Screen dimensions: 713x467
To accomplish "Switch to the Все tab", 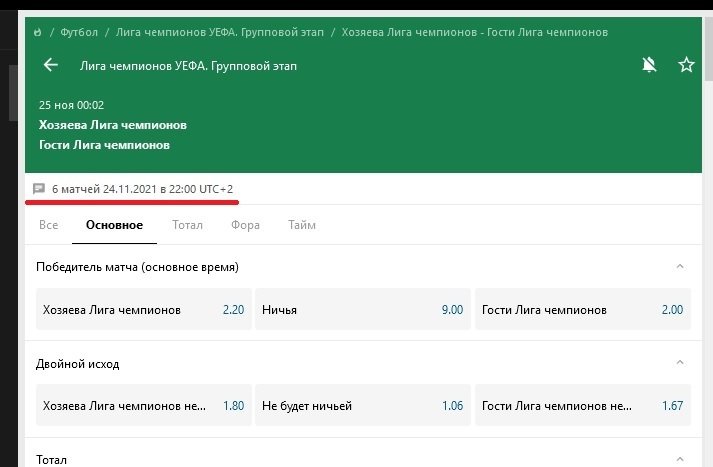I will (48, 225).
